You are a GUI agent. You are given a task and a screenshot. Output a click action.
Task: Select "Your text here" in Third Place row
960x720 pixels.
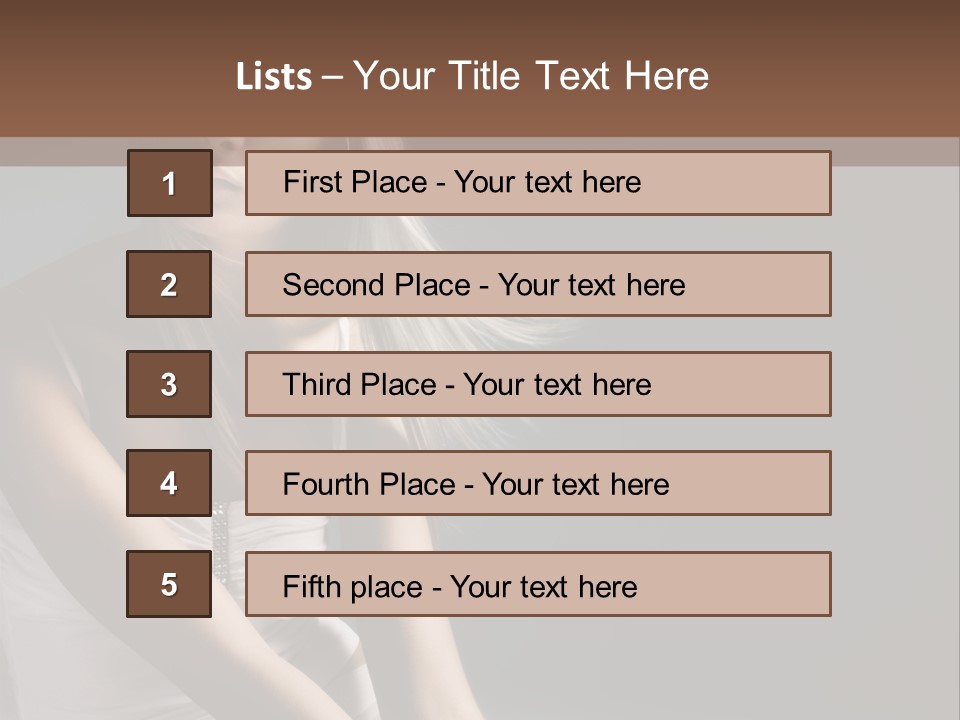(x=558, y=385)
